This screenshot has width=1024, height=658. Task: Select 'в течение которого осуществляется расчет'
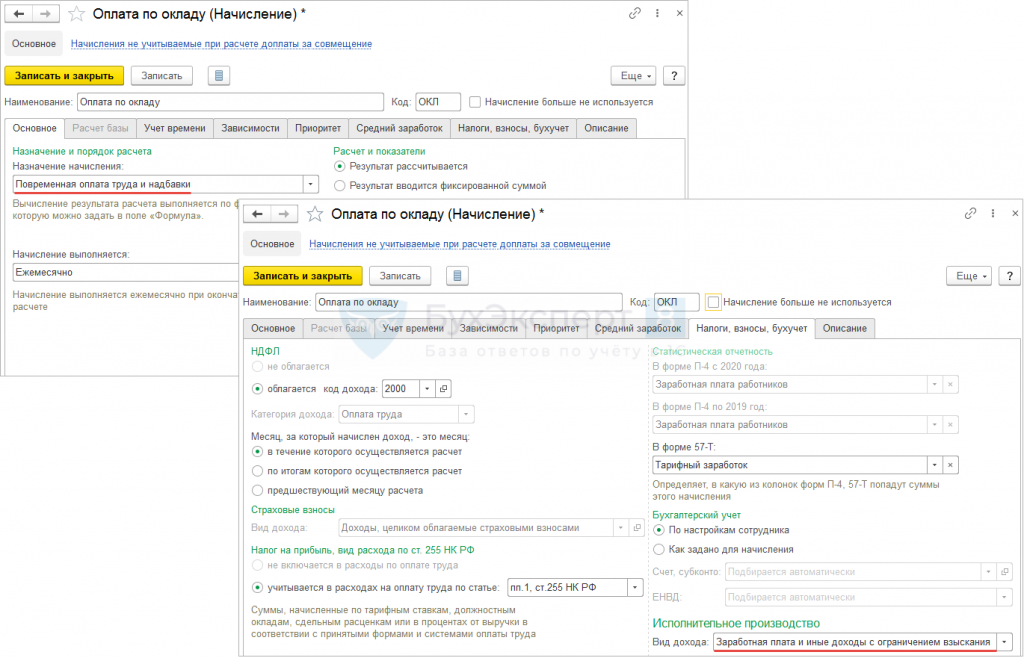point(257,451)
